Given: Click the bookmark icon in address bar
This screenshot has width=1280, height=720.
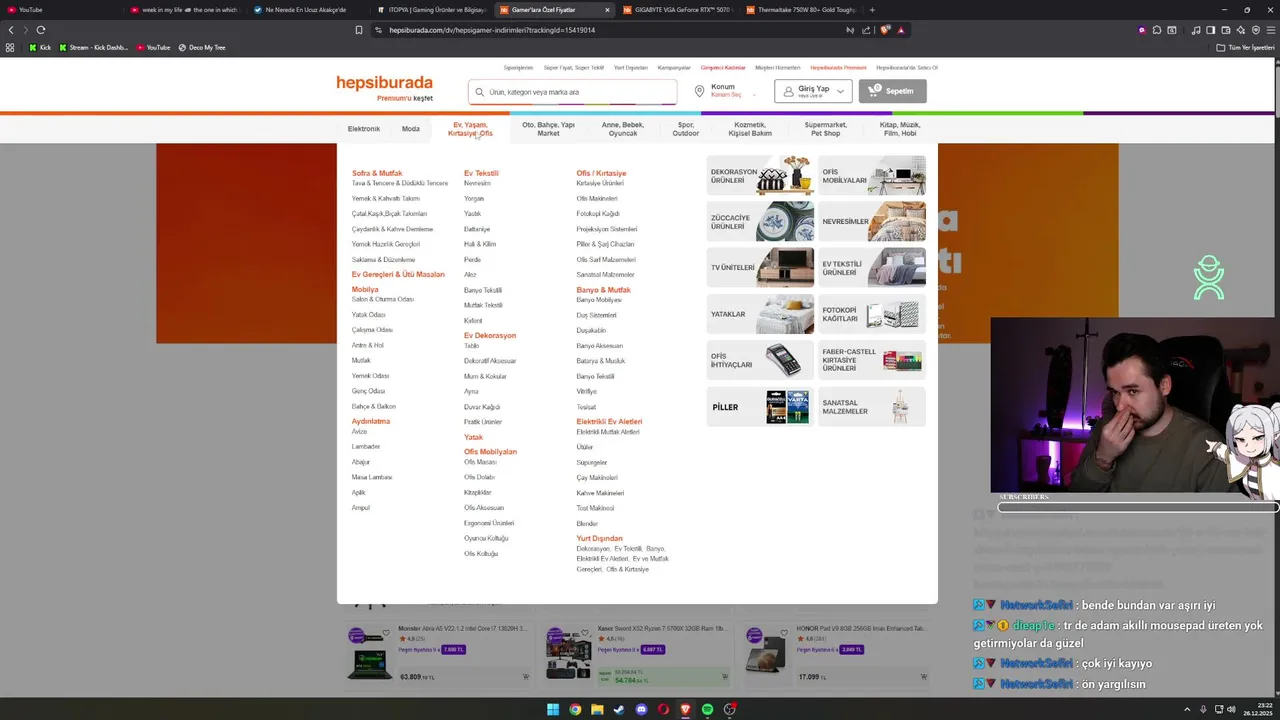Looking at the screenshot, I should pyautogui.click(x=359, y=30).
